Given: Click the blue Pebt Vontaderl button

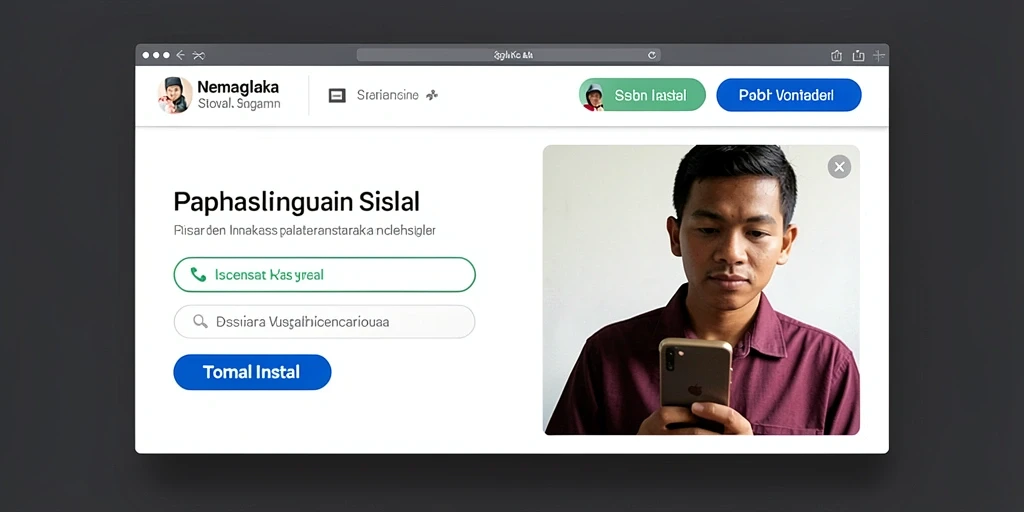Looking at the screenshot, I should (x=789, y=95).
